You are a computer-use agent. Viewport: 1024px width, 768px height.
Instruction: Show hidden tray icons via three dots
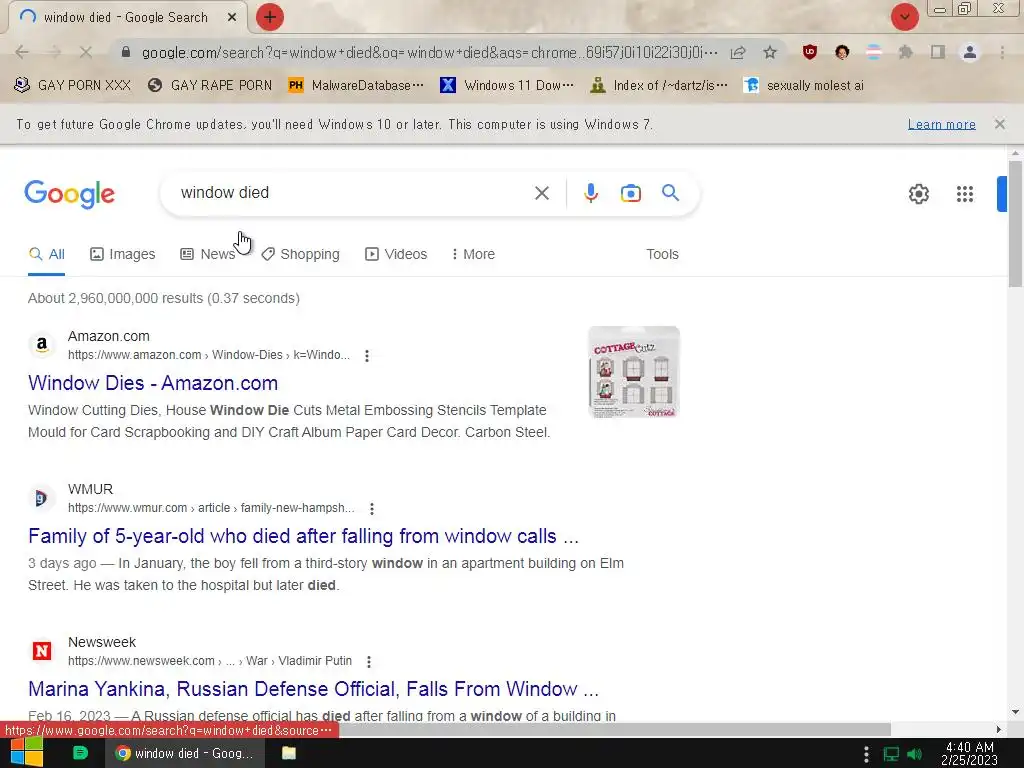tap(866, 754)
